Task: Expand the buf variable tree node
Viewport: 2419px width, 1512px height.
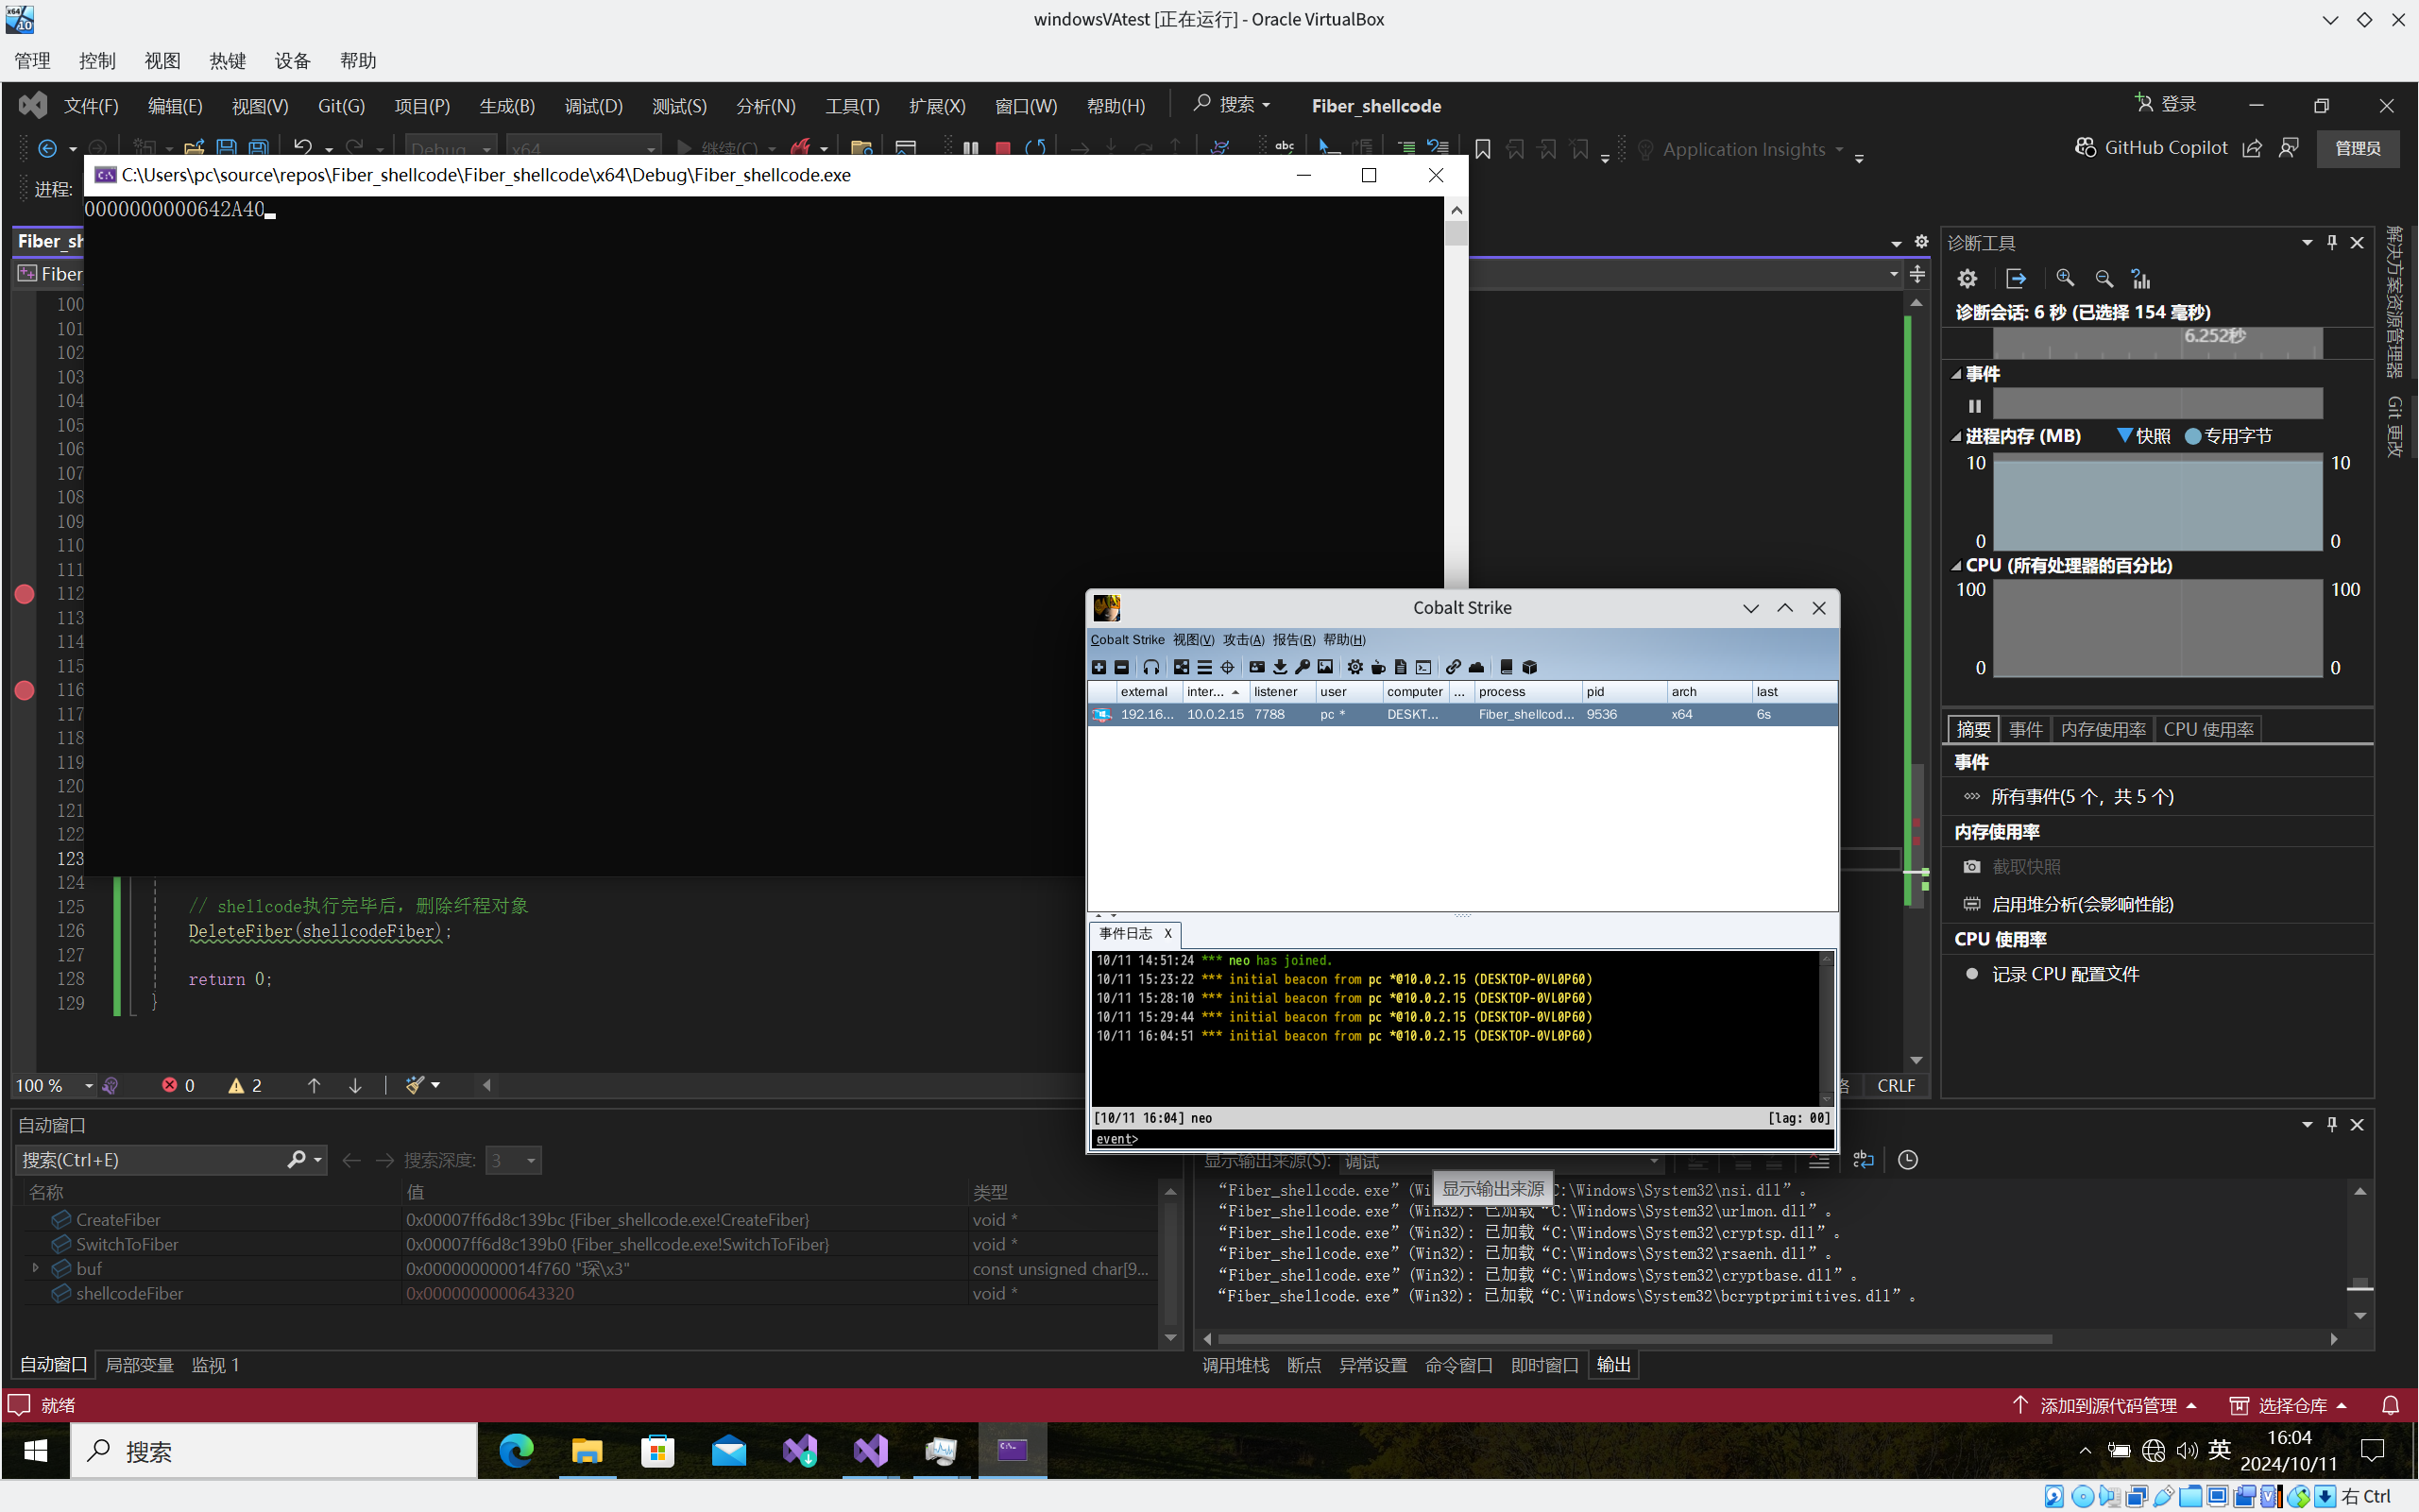Action: (x=36, y=1268)
